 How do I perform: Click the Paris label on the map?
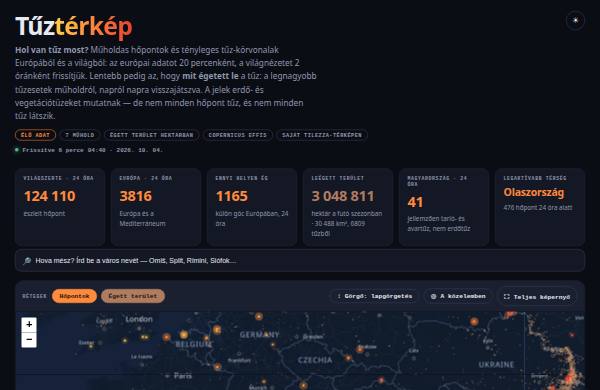click(183, 376)
